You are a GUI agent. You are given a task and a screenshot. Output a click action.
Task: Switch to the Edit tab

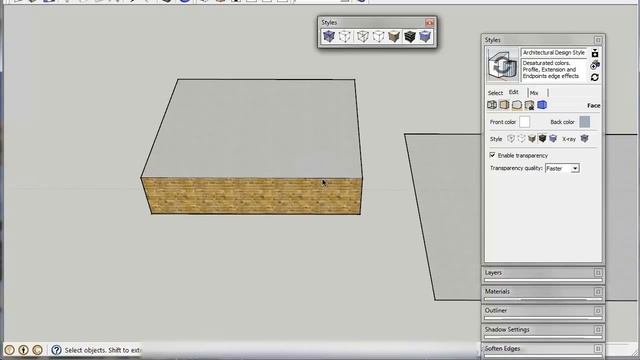click(x=513, y=92)
